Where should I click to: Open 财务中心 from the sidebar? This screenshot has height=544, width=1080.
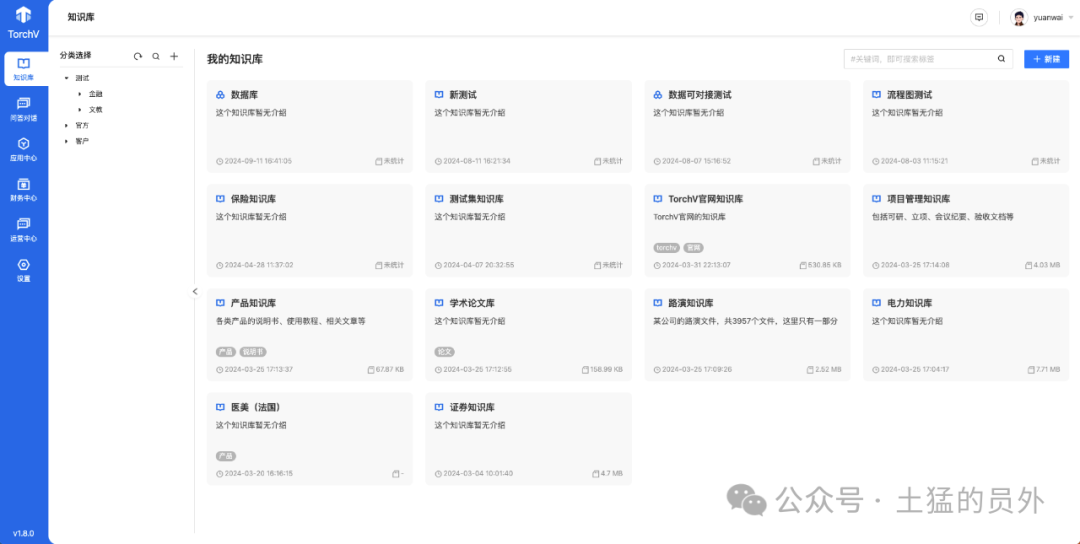(23, 189)
